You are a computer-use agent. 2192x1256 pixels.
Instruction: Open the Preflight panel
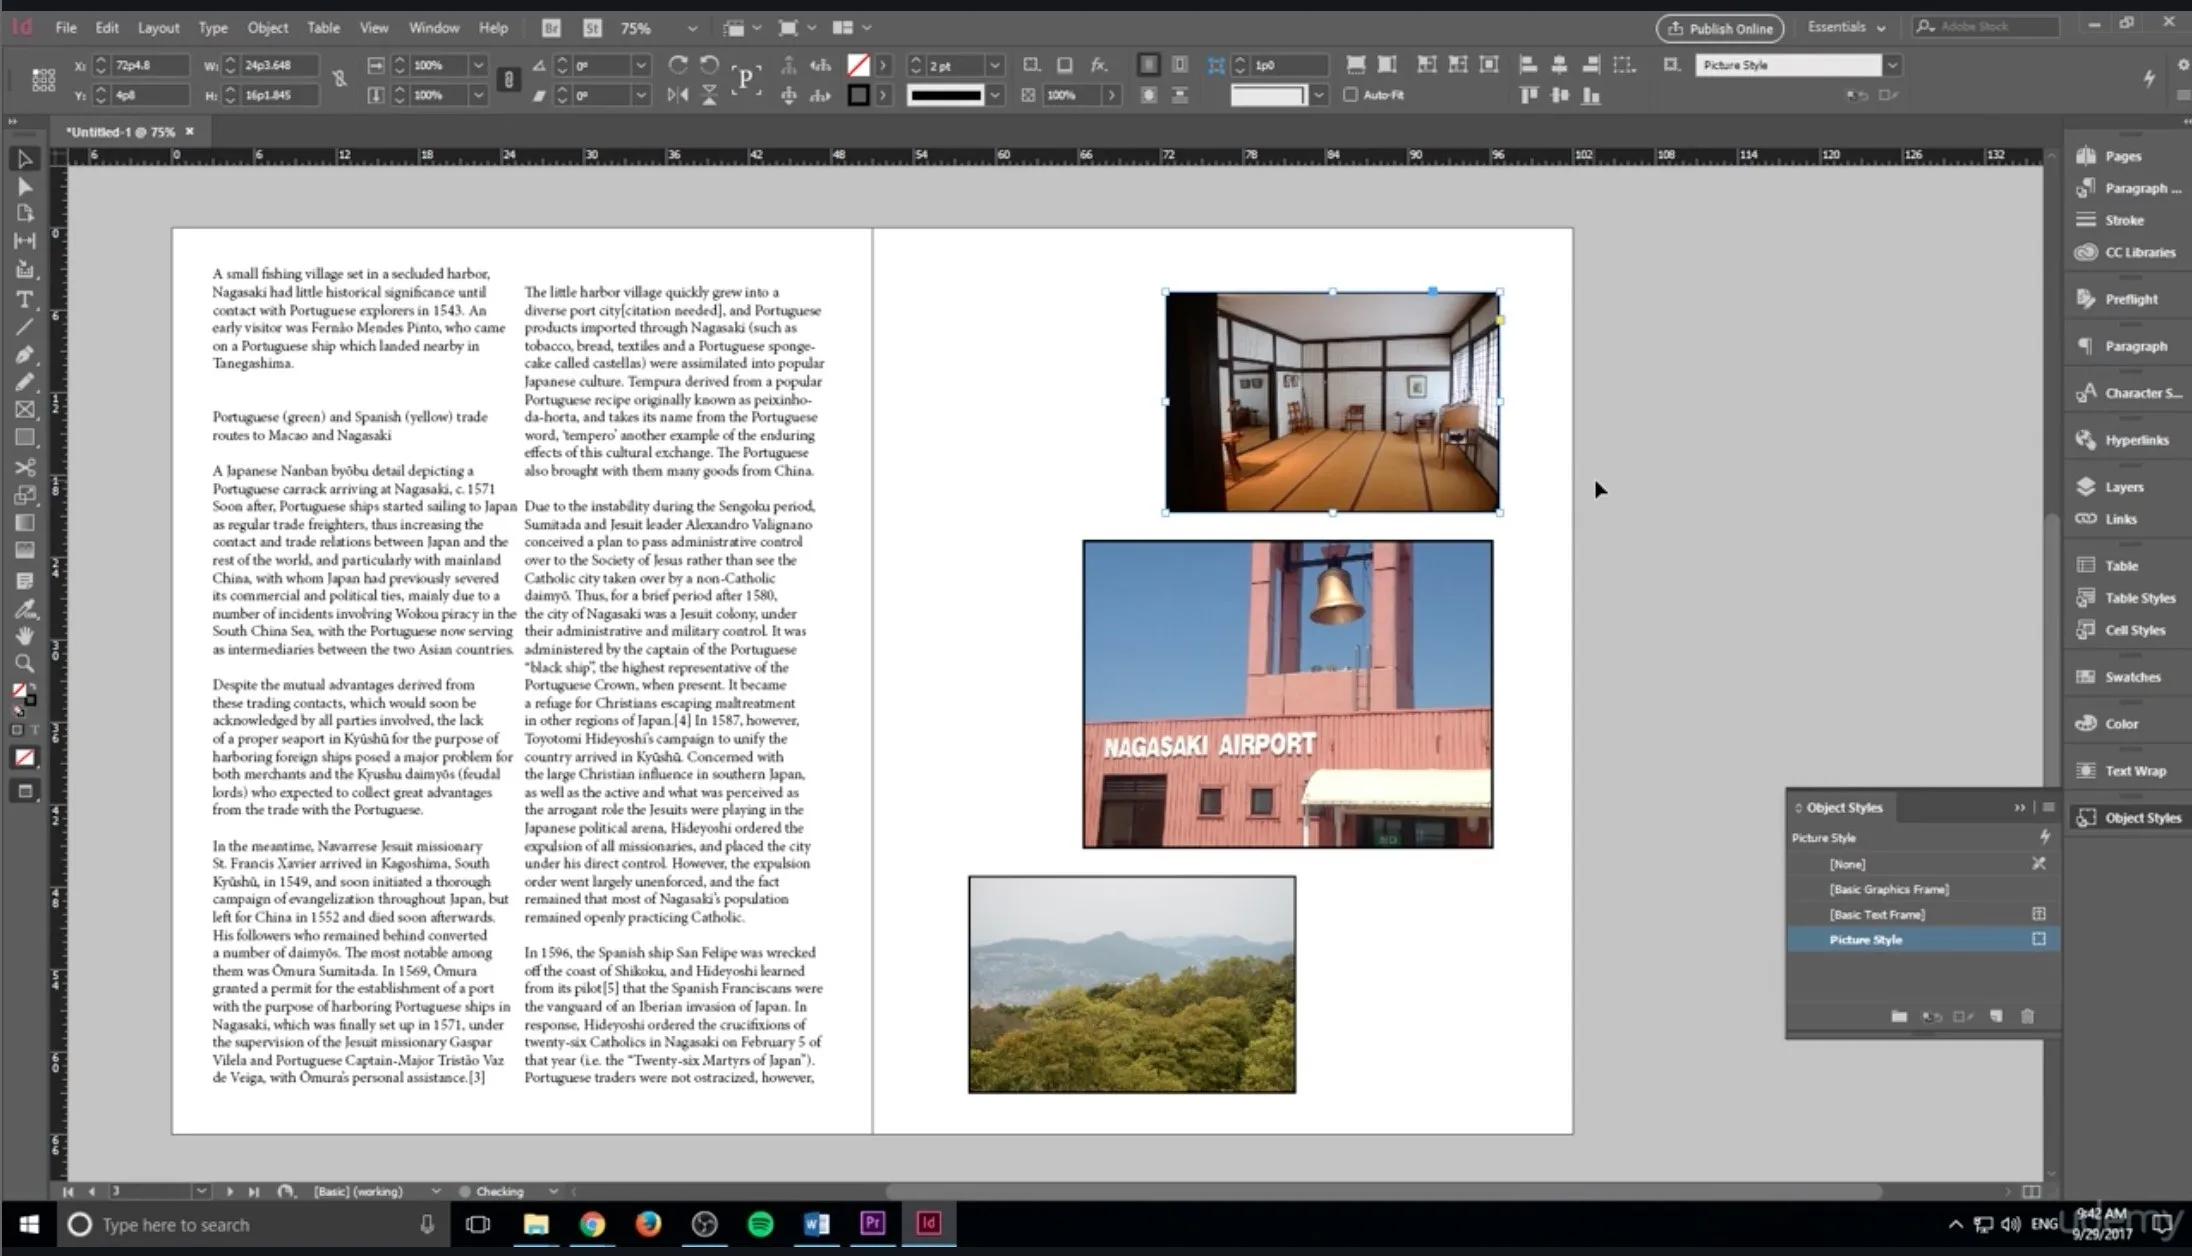coord(2127,298)
